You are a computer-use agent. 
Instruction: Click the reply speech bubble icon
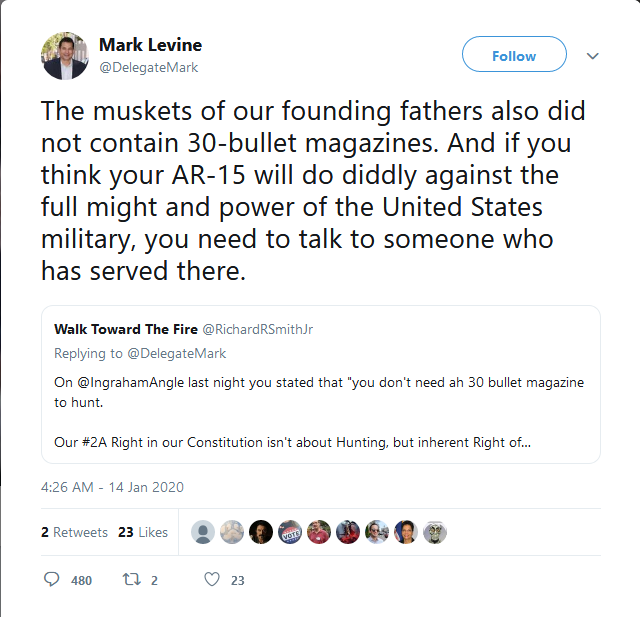click(52, 579)
